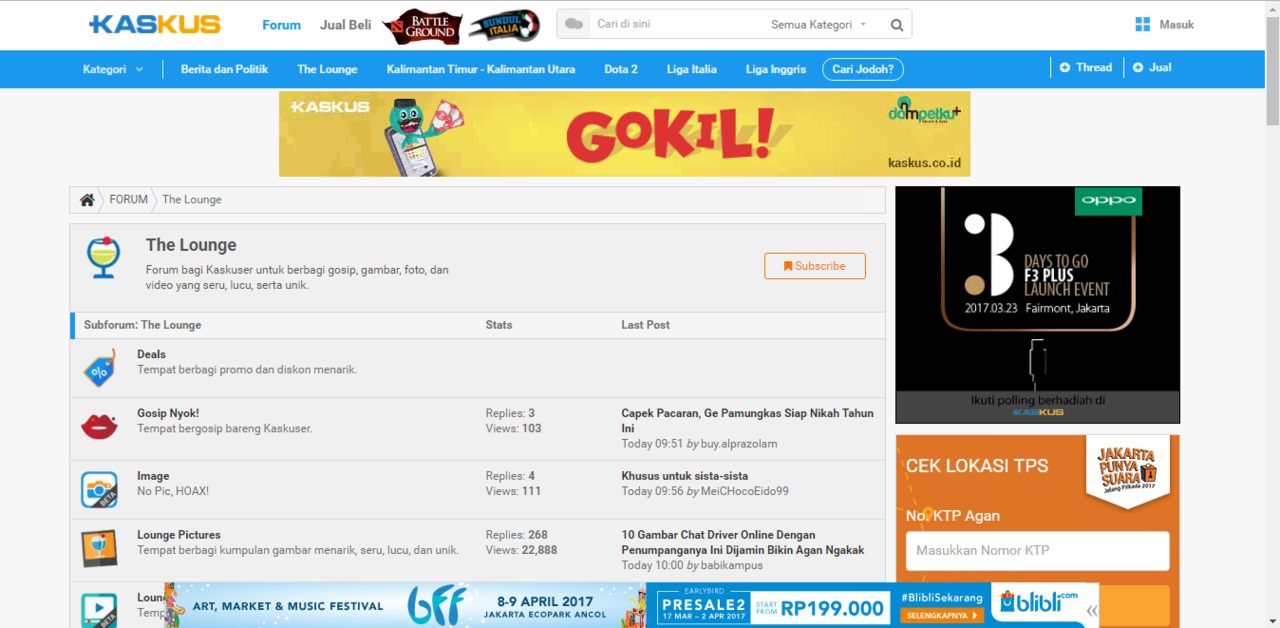Open the Gosip Nyok! subforum link

168,413
